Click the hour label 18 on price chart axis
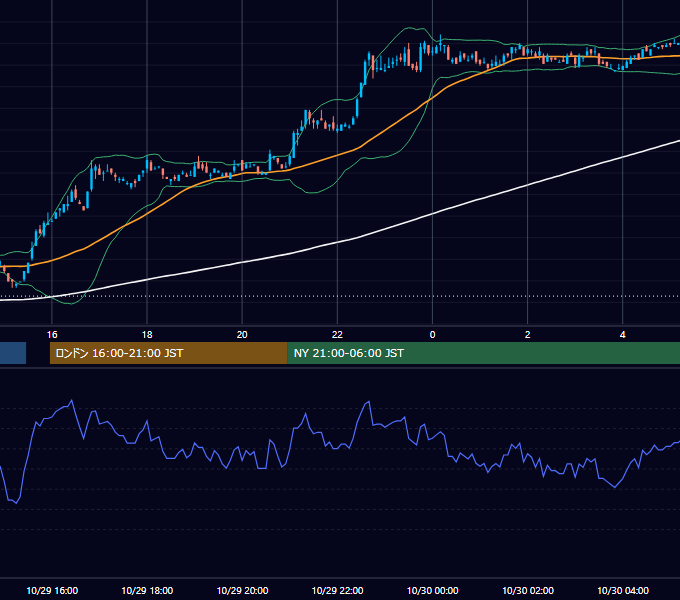 point(147,335)
